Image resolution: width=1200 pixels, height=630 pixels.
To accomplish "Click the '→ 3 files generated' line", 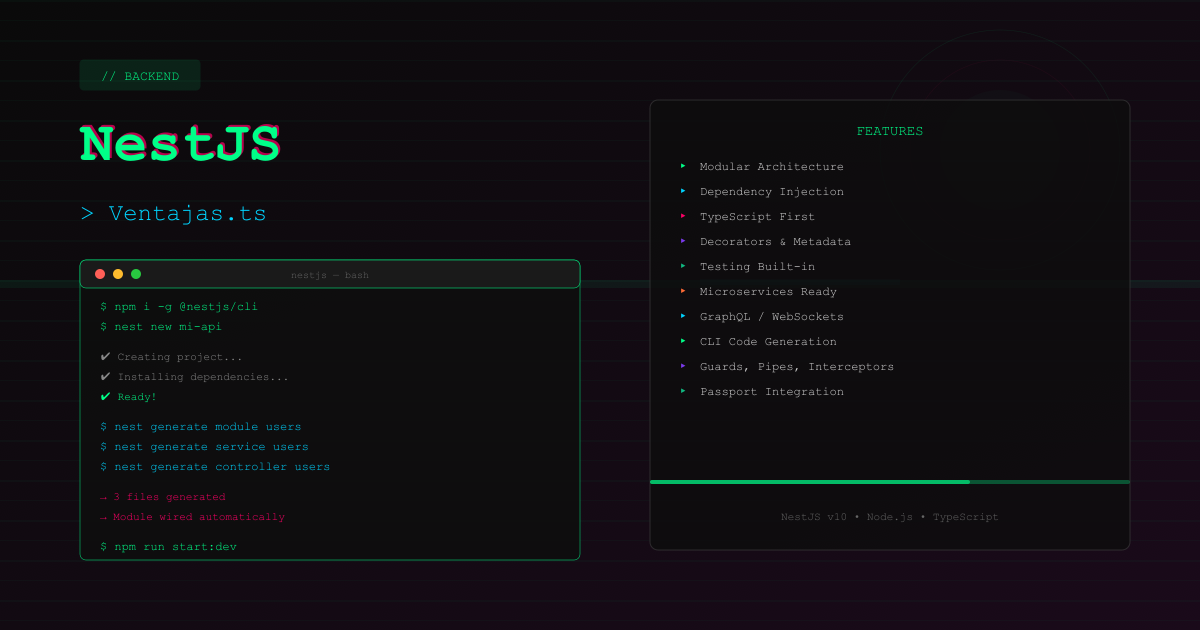I will (163, 497).
